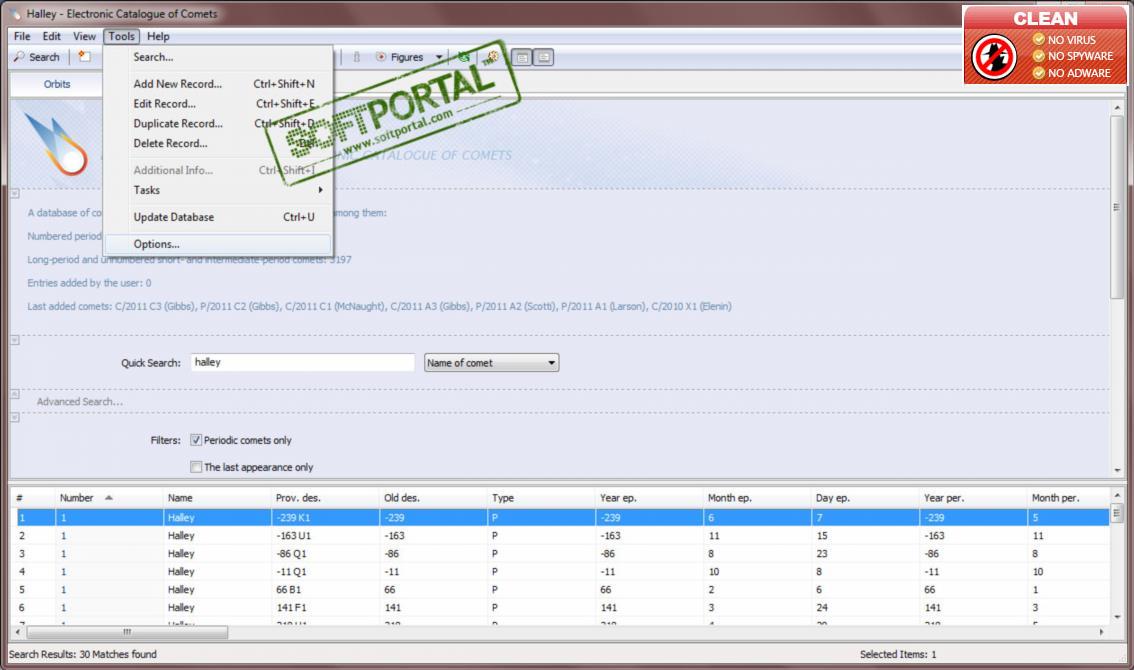Select Add New Record... menu entry

pos(218,84)
